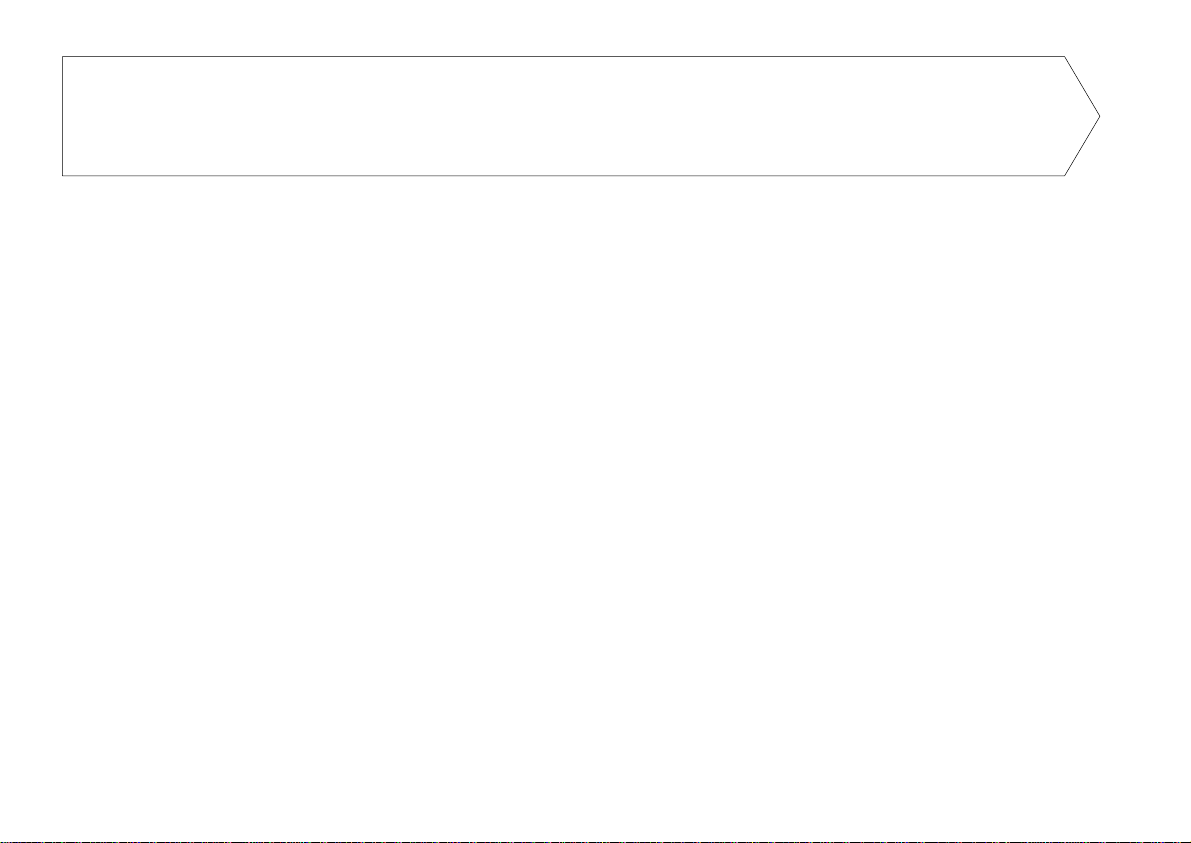Click the pentagon arrow shape's center

[x=580, y=116]
